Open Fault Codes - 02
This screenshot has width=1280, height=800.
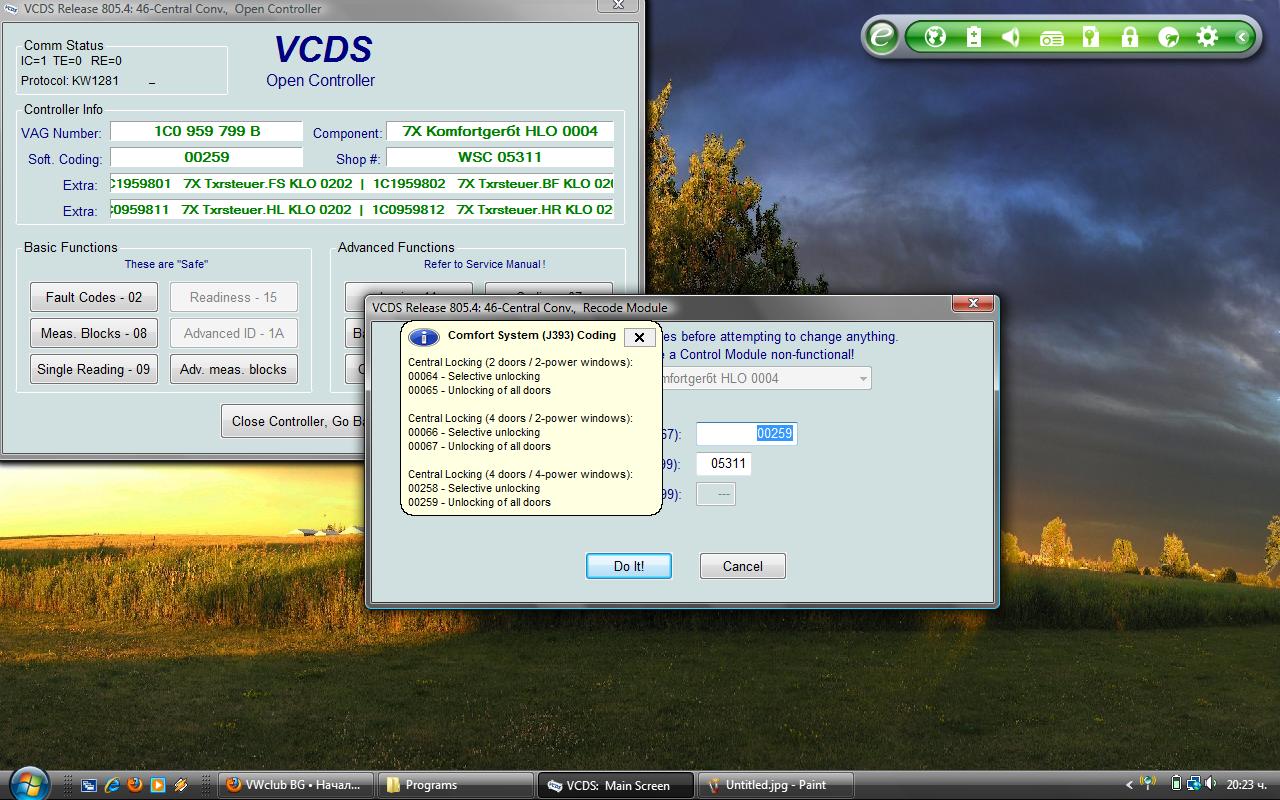pyautogui.click(x=94, y=297)
